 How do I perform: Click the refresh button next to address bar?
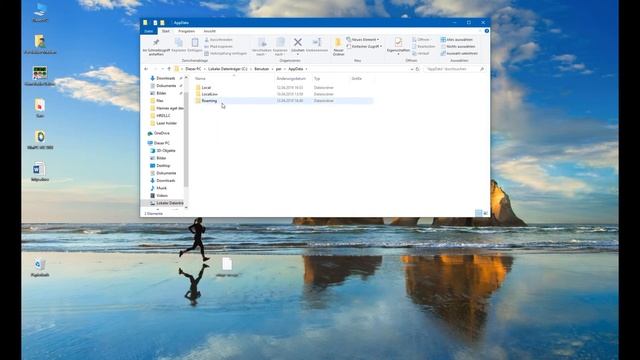(x=417, y=69)
